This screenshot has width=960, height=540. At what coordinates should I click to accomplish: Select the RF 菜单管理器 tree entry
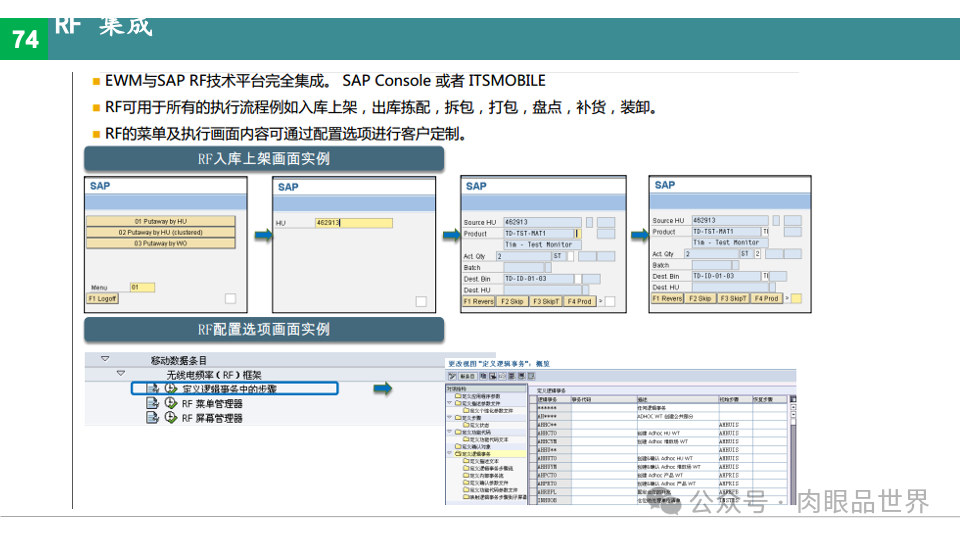coord(212,403)
